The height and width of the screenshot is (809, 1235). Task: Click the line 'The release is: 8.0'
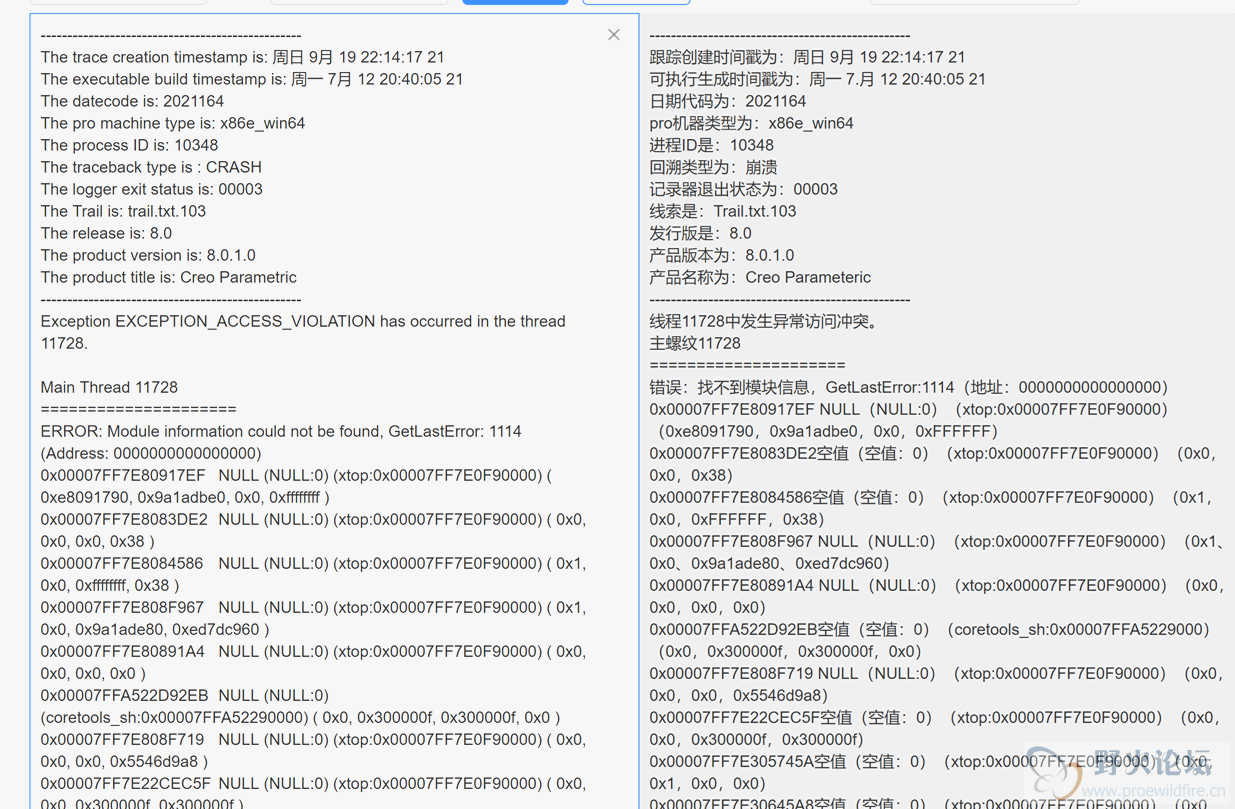tap(106, 233)
